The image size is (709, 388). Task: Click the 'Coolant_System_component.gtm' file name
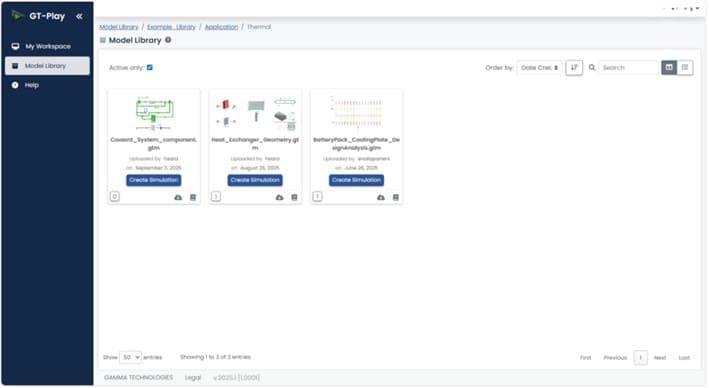point(154,144)
